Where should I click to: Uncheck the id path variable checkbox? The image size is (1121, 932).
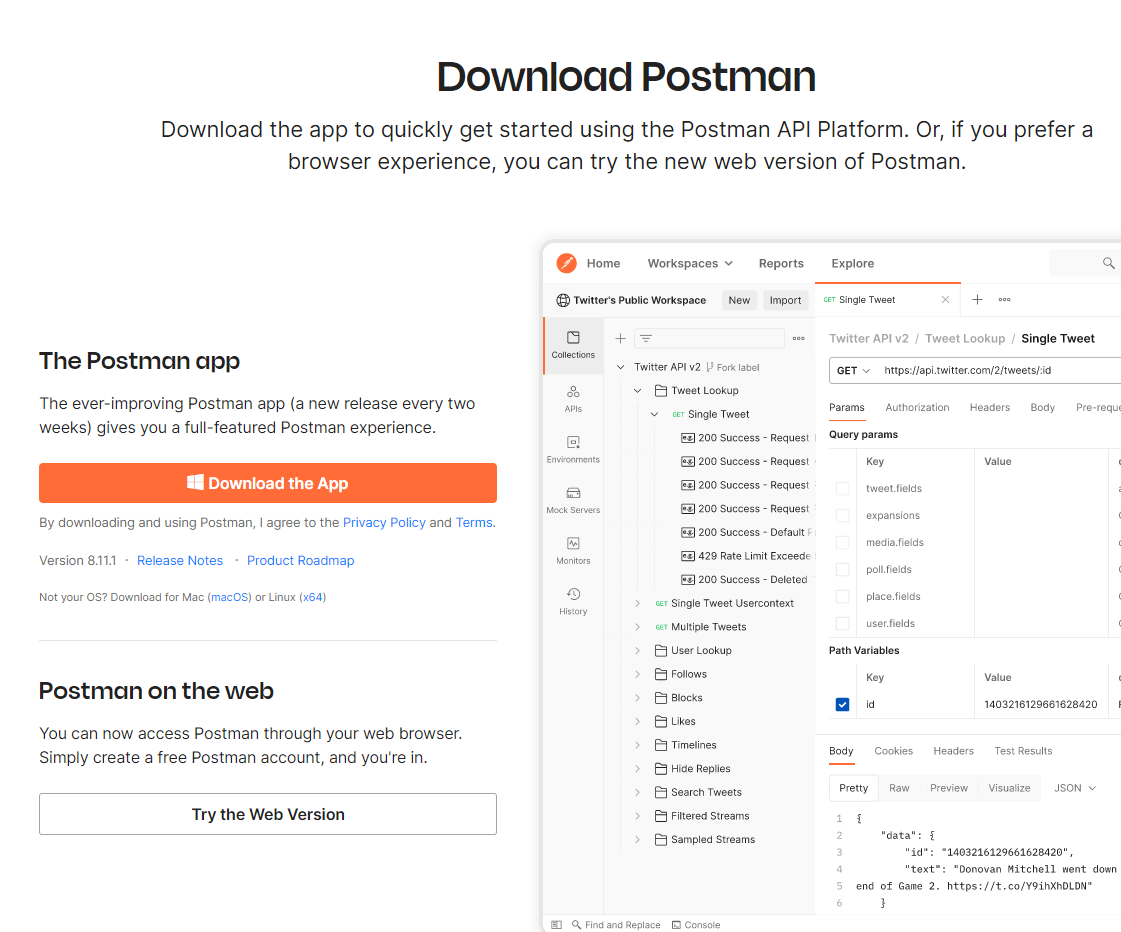[x=842, y=704]
